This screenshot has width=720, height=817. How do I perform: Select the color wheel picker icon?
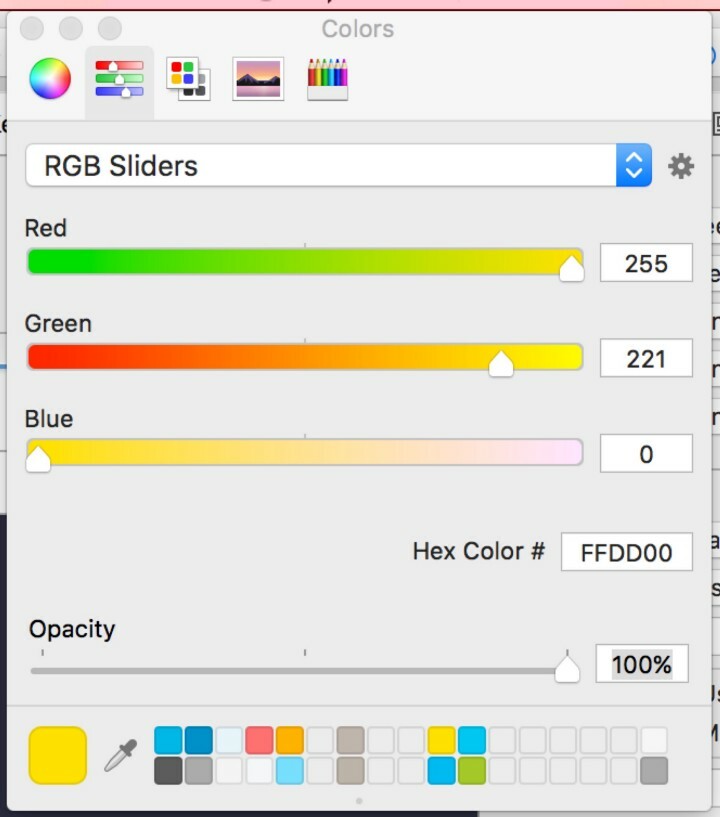tap(50, 79)
